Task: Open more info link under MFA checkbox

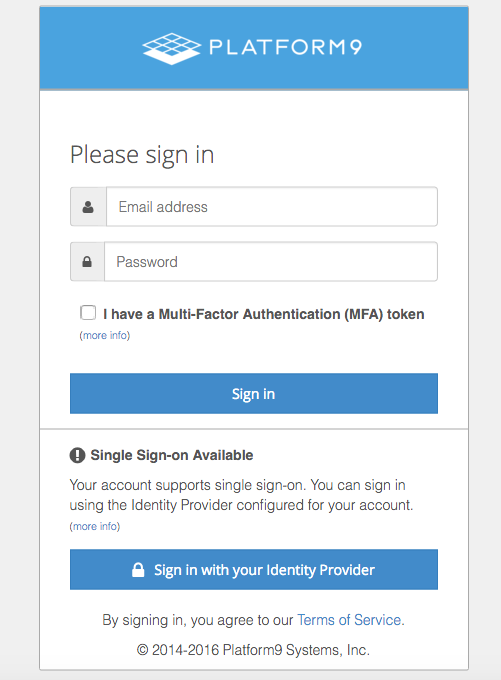Action: pos(105,335)
